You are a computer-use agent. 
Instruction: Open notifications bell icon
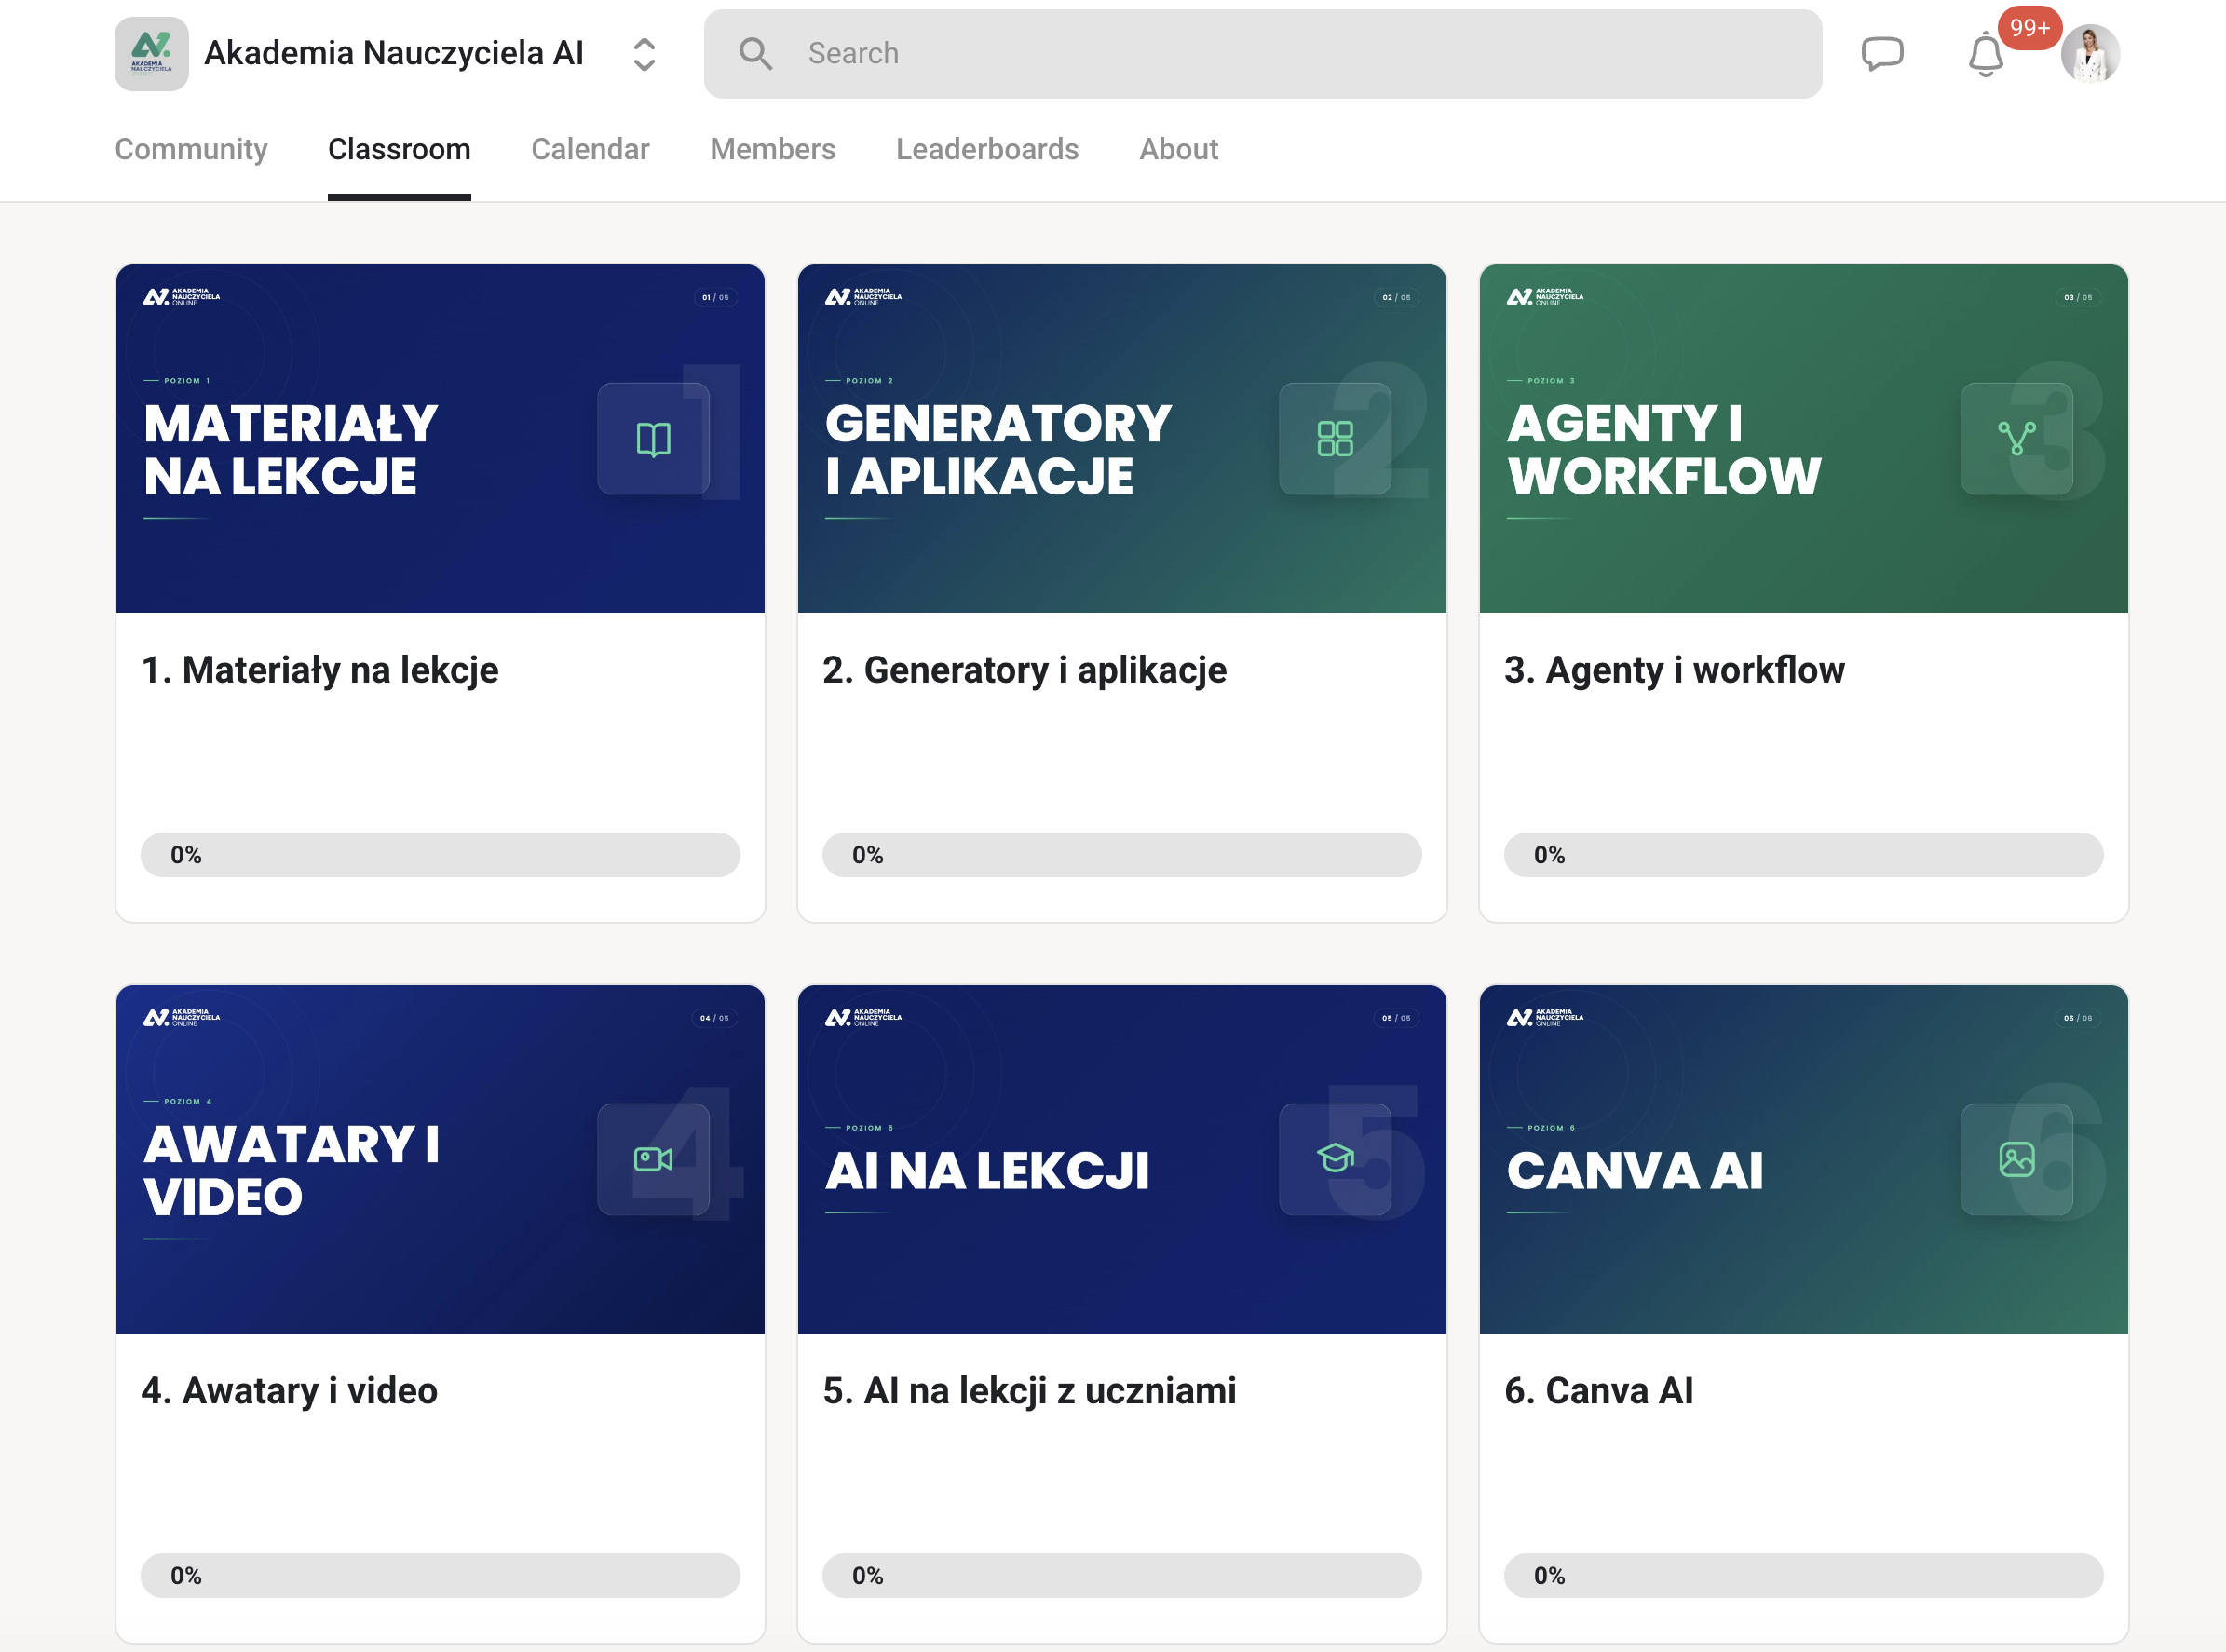coord(1986,54)
